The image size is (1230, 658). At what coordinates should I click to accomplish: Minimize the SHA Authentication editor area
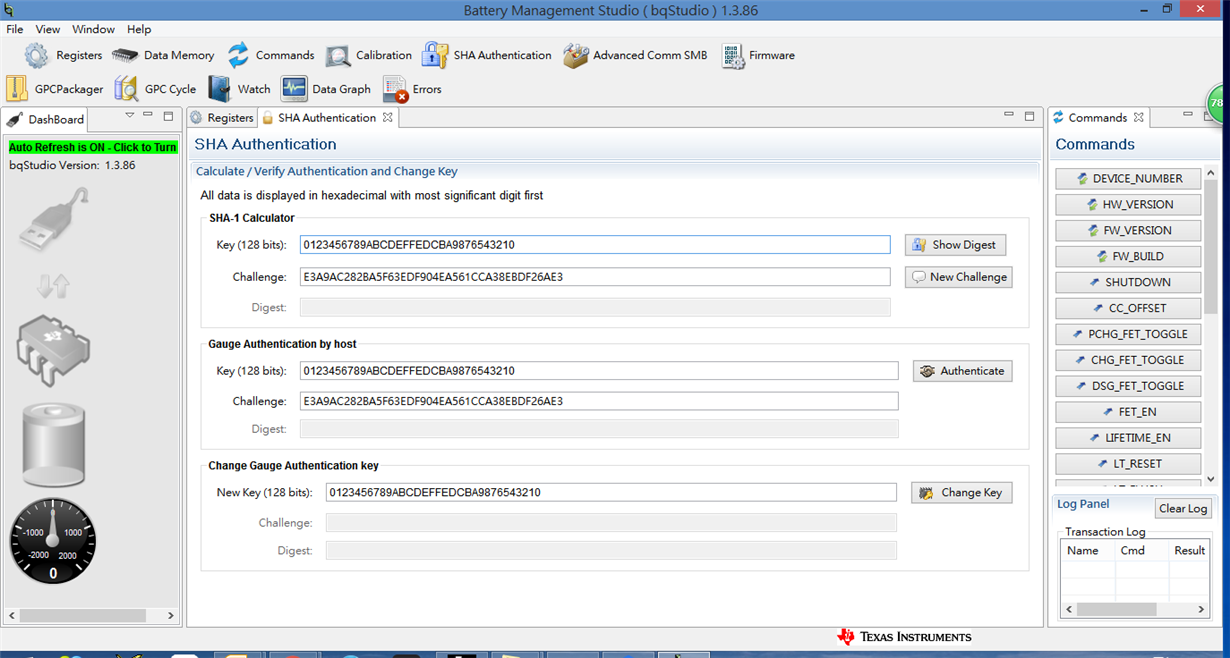(1009, 116)
